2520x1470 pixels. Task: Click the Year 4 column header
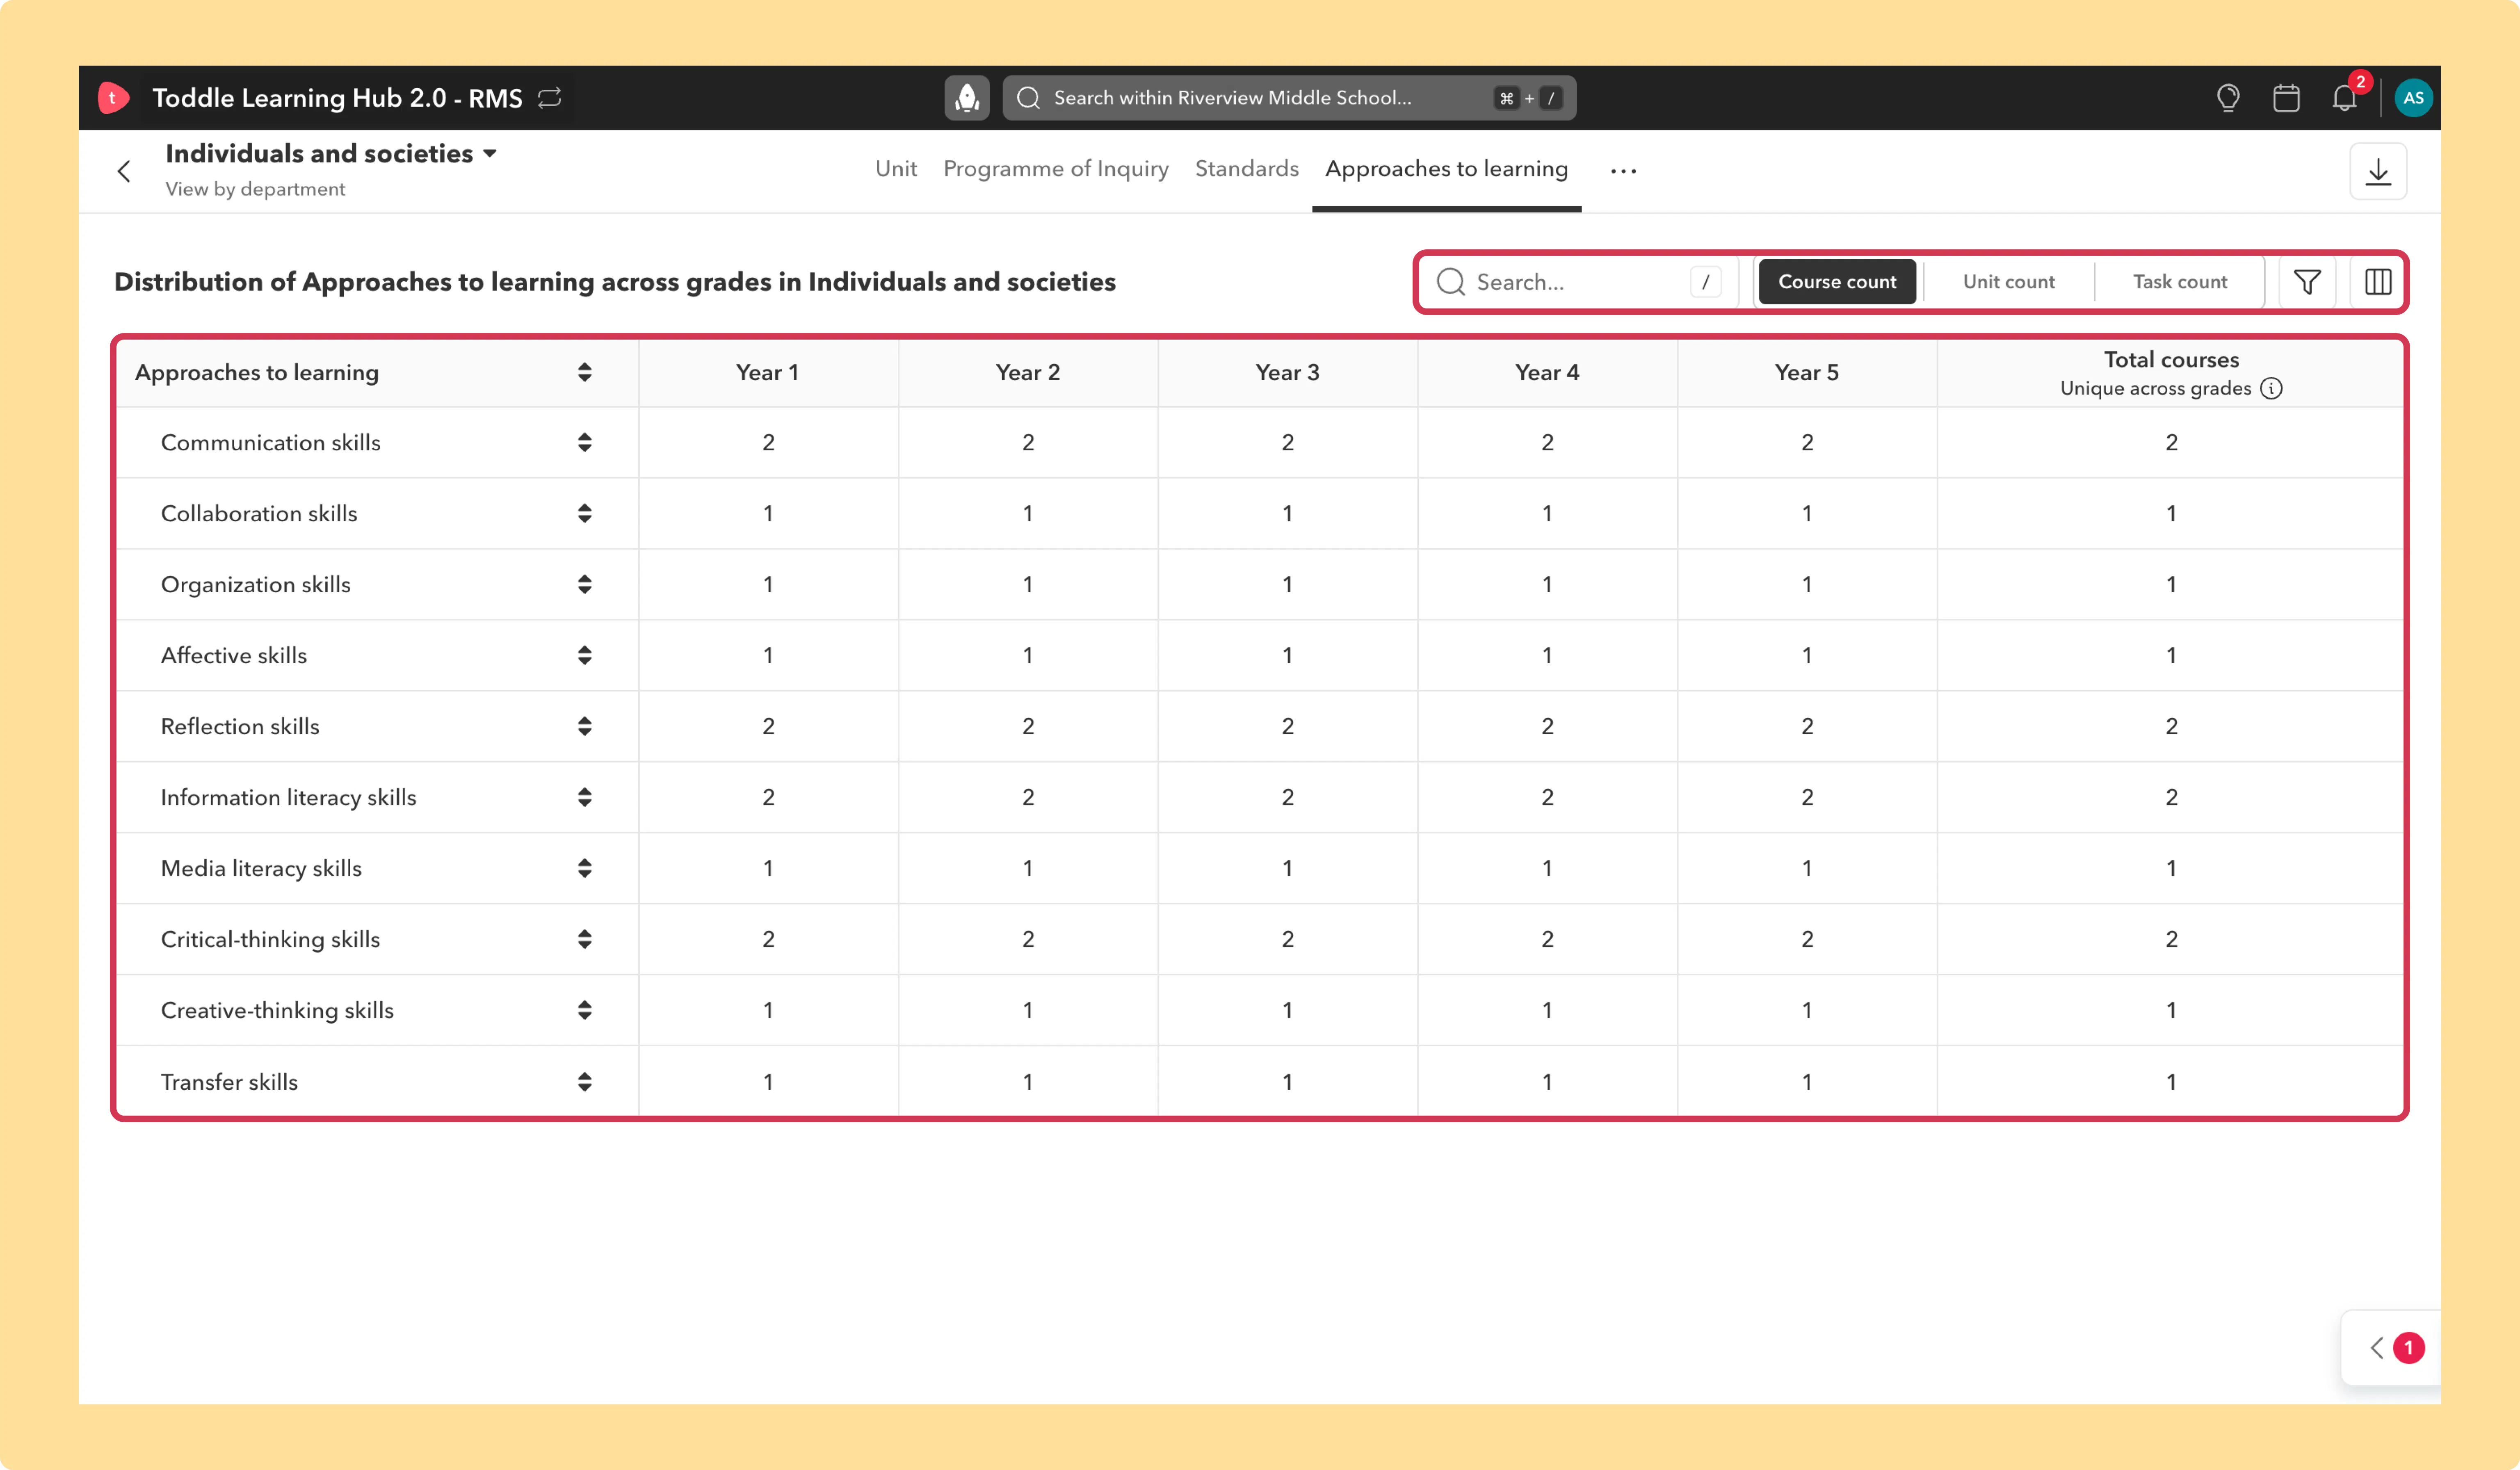(1547, 372)
